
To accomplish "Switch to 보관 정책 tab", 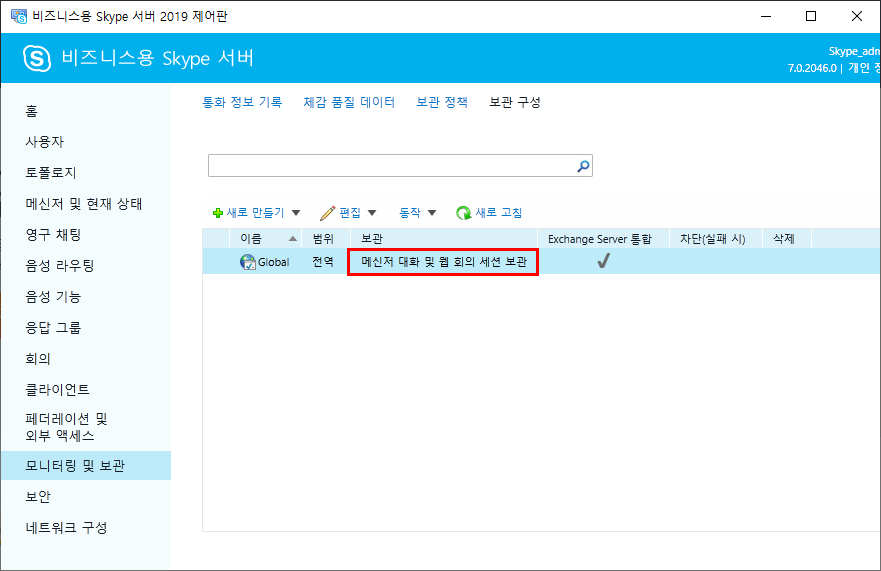I will pos(442,102).
